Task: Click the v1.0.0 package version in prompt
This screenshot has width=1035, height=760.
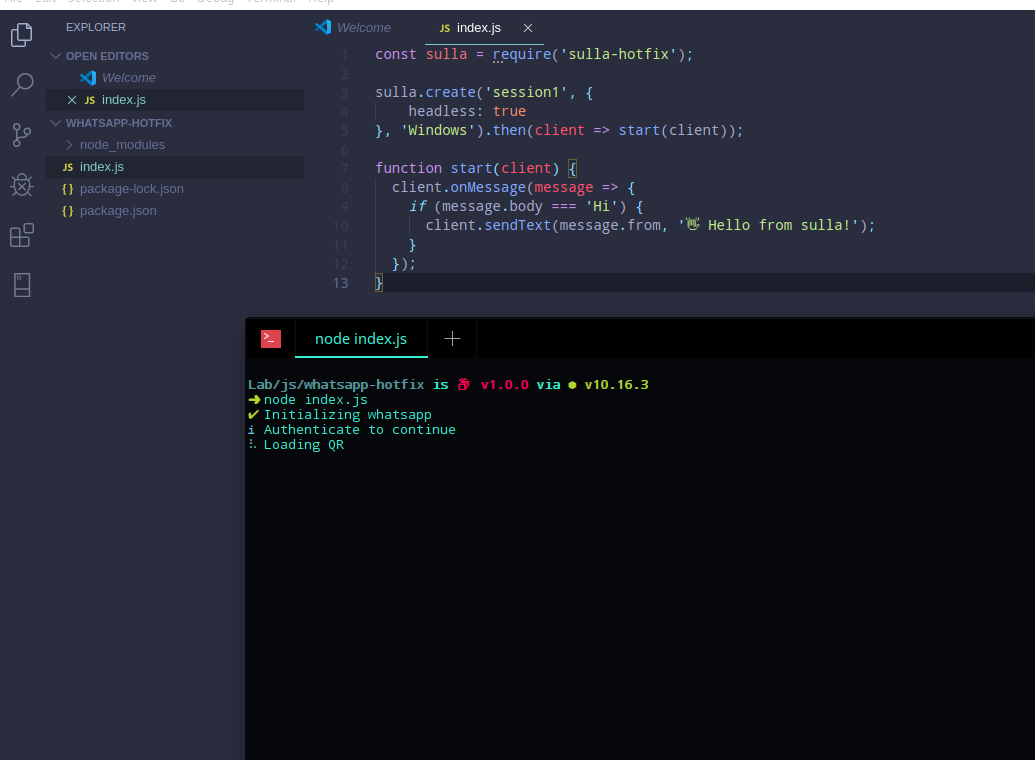Action: pyautogui.click(x=504, y=384)
